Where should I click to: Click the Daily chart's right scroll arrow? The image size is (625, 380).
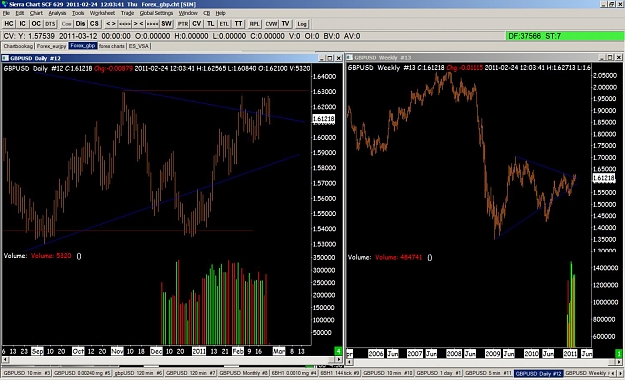tap(338, 360)
